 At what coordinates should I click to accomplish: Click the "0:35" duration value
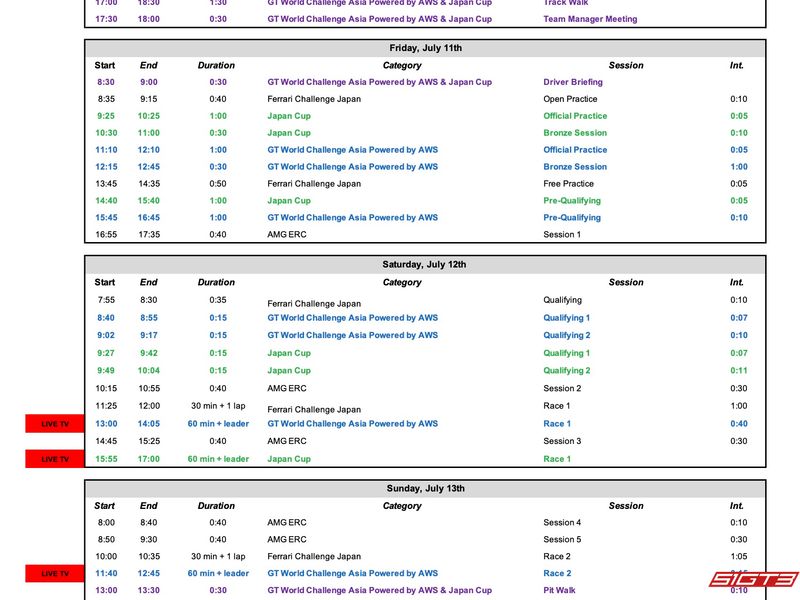pyautogui.click(x=218, y=300)
